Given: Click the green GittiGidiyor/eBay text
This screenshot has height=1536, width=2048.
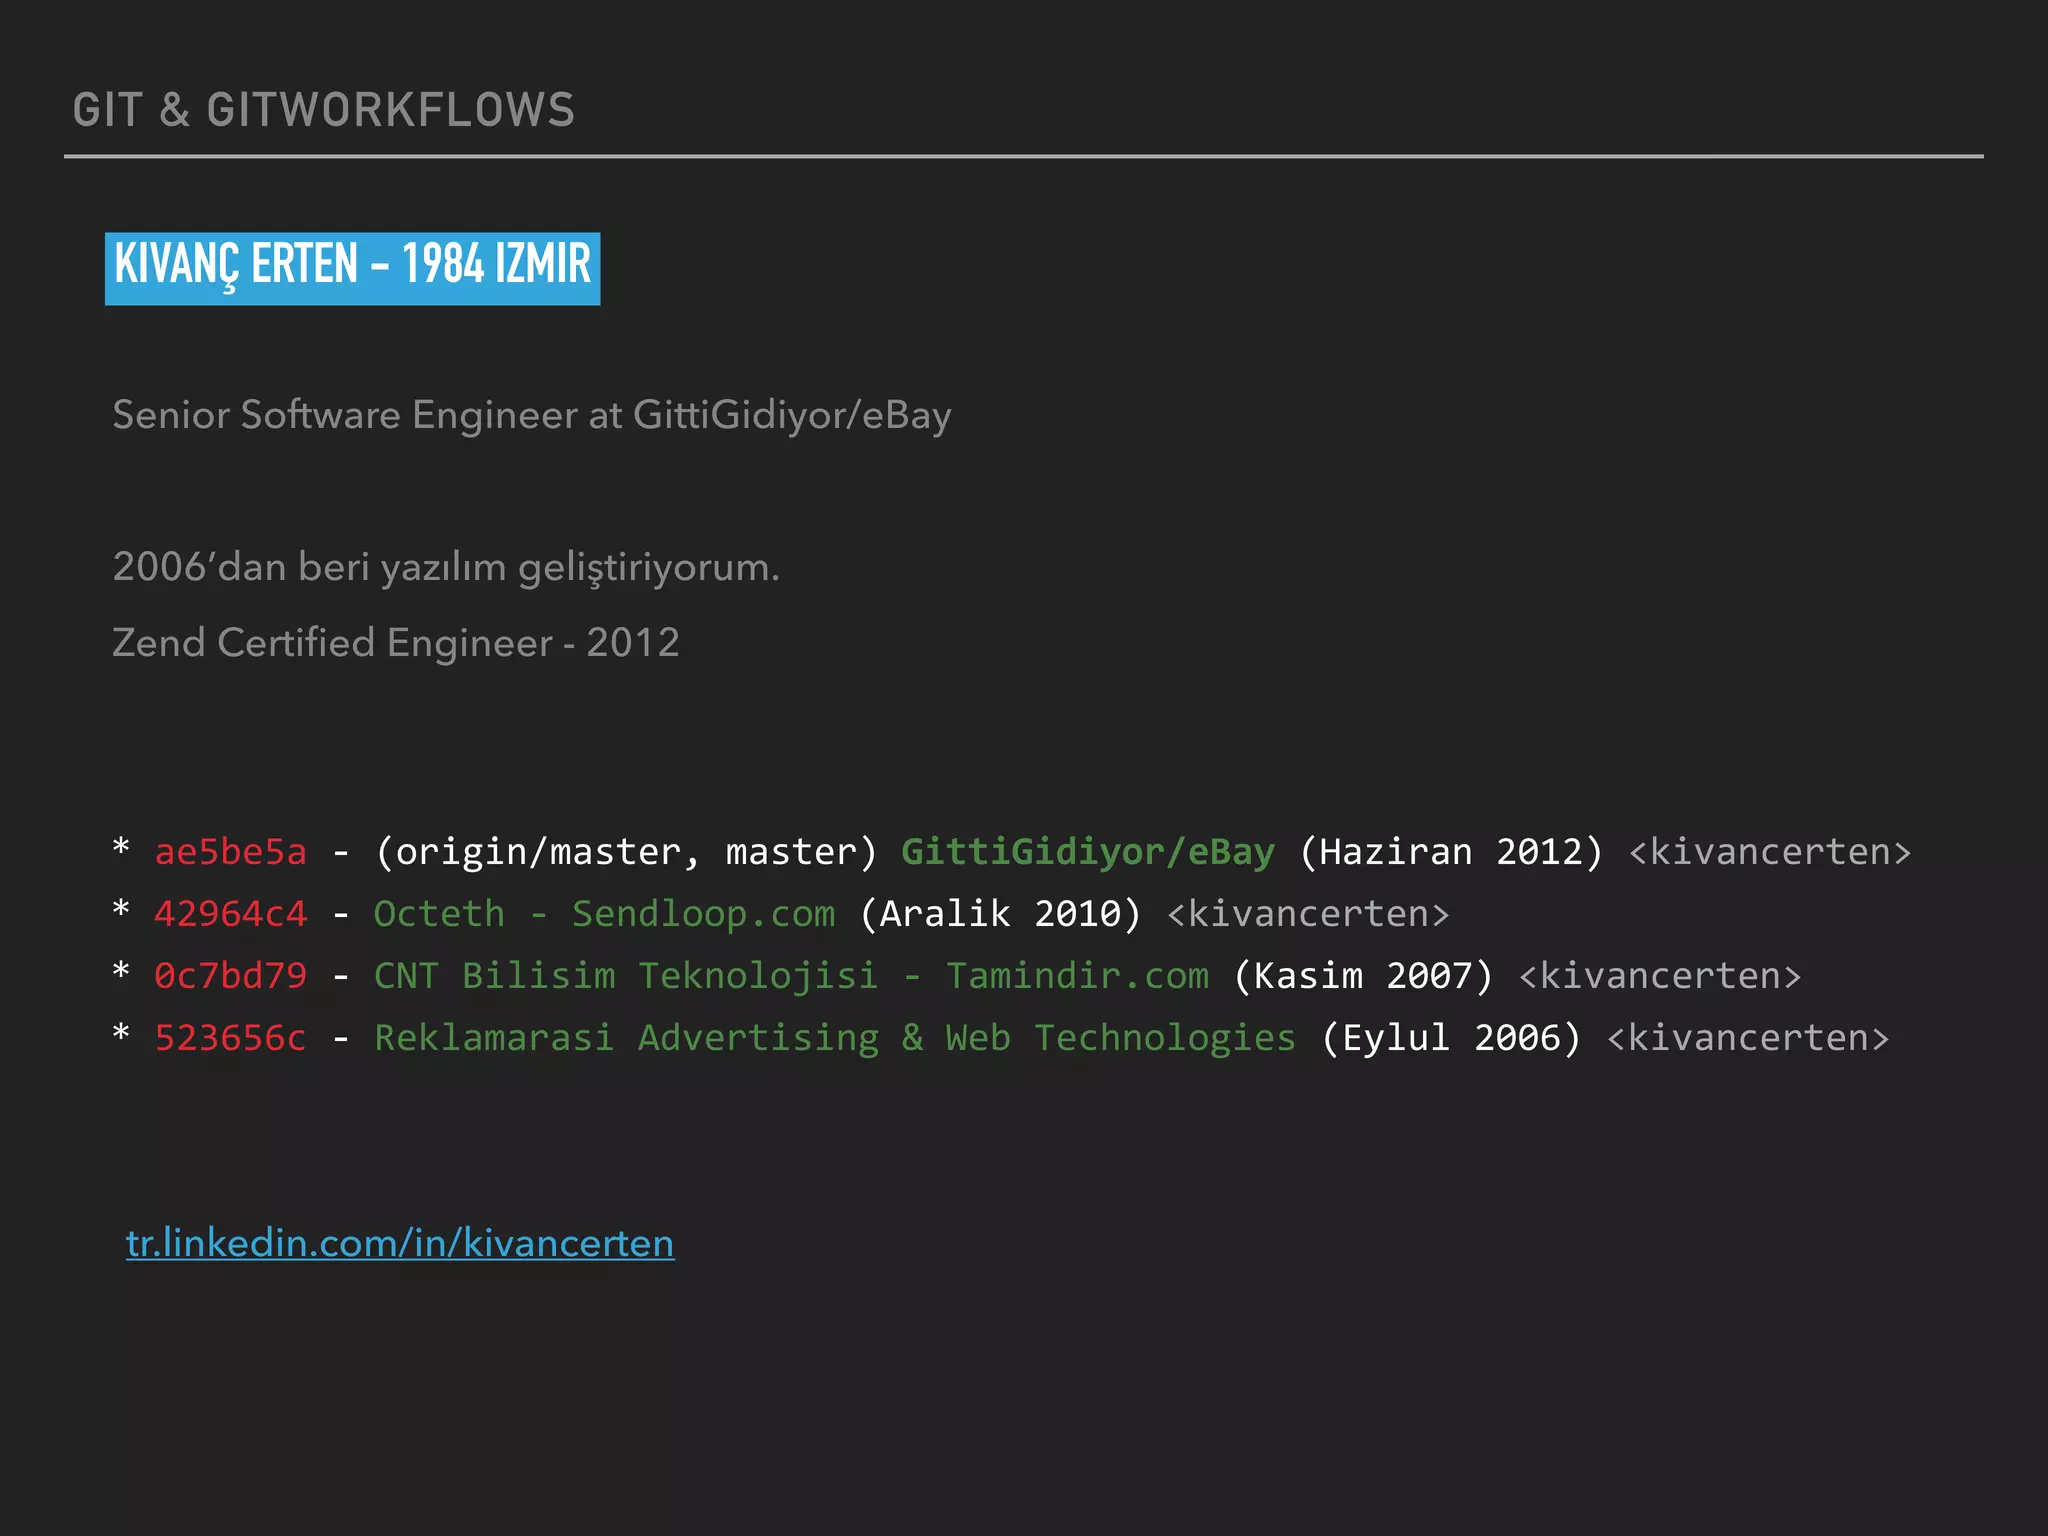Looking at the screenshot, I should 1087,852.
